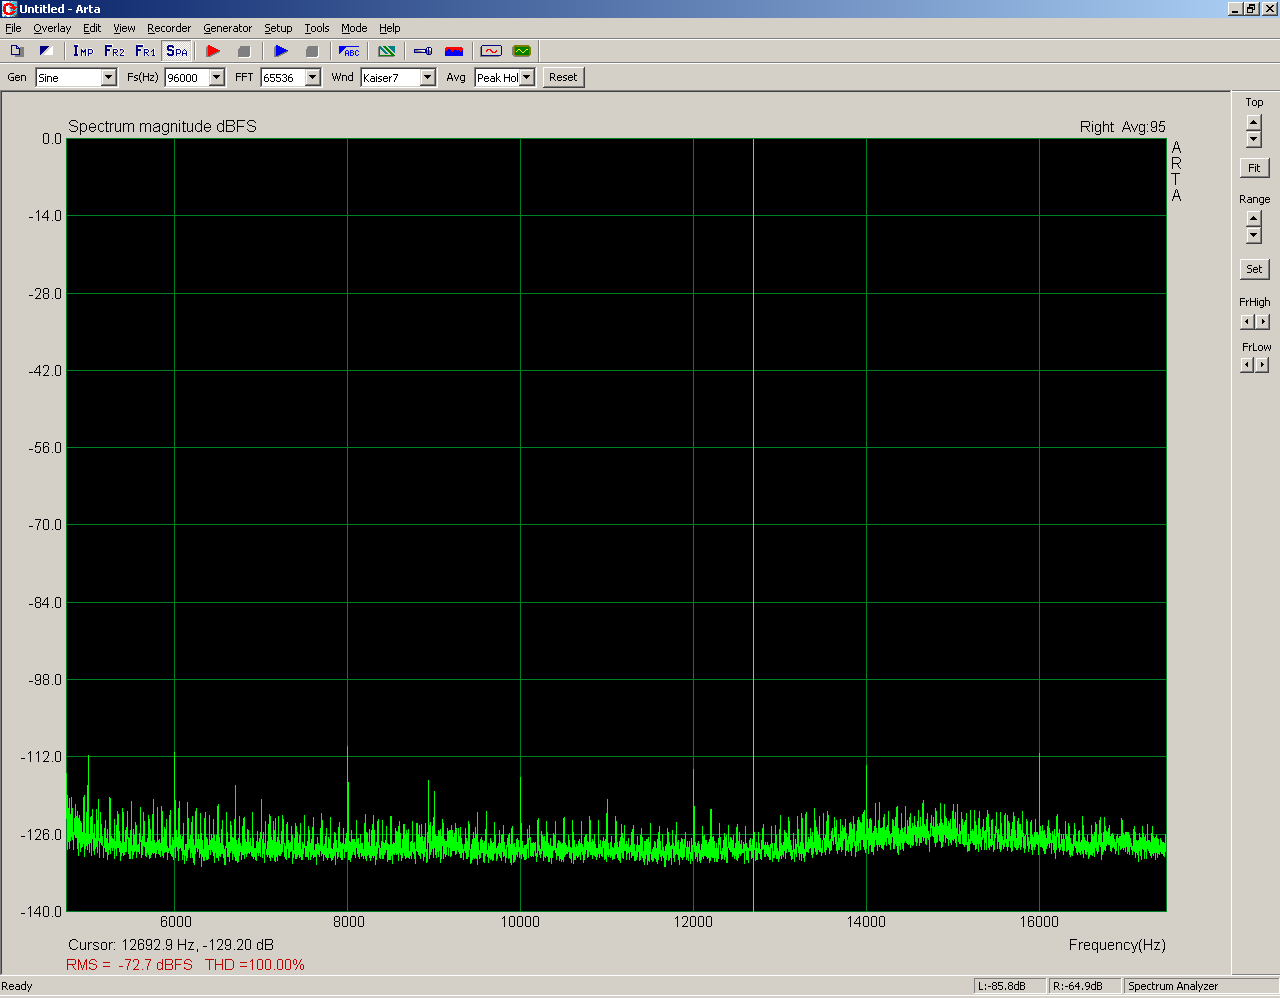Screen dimensions: 1280x998
Task: Stop generator with second gray square
Action: click(x=312, y=51)
